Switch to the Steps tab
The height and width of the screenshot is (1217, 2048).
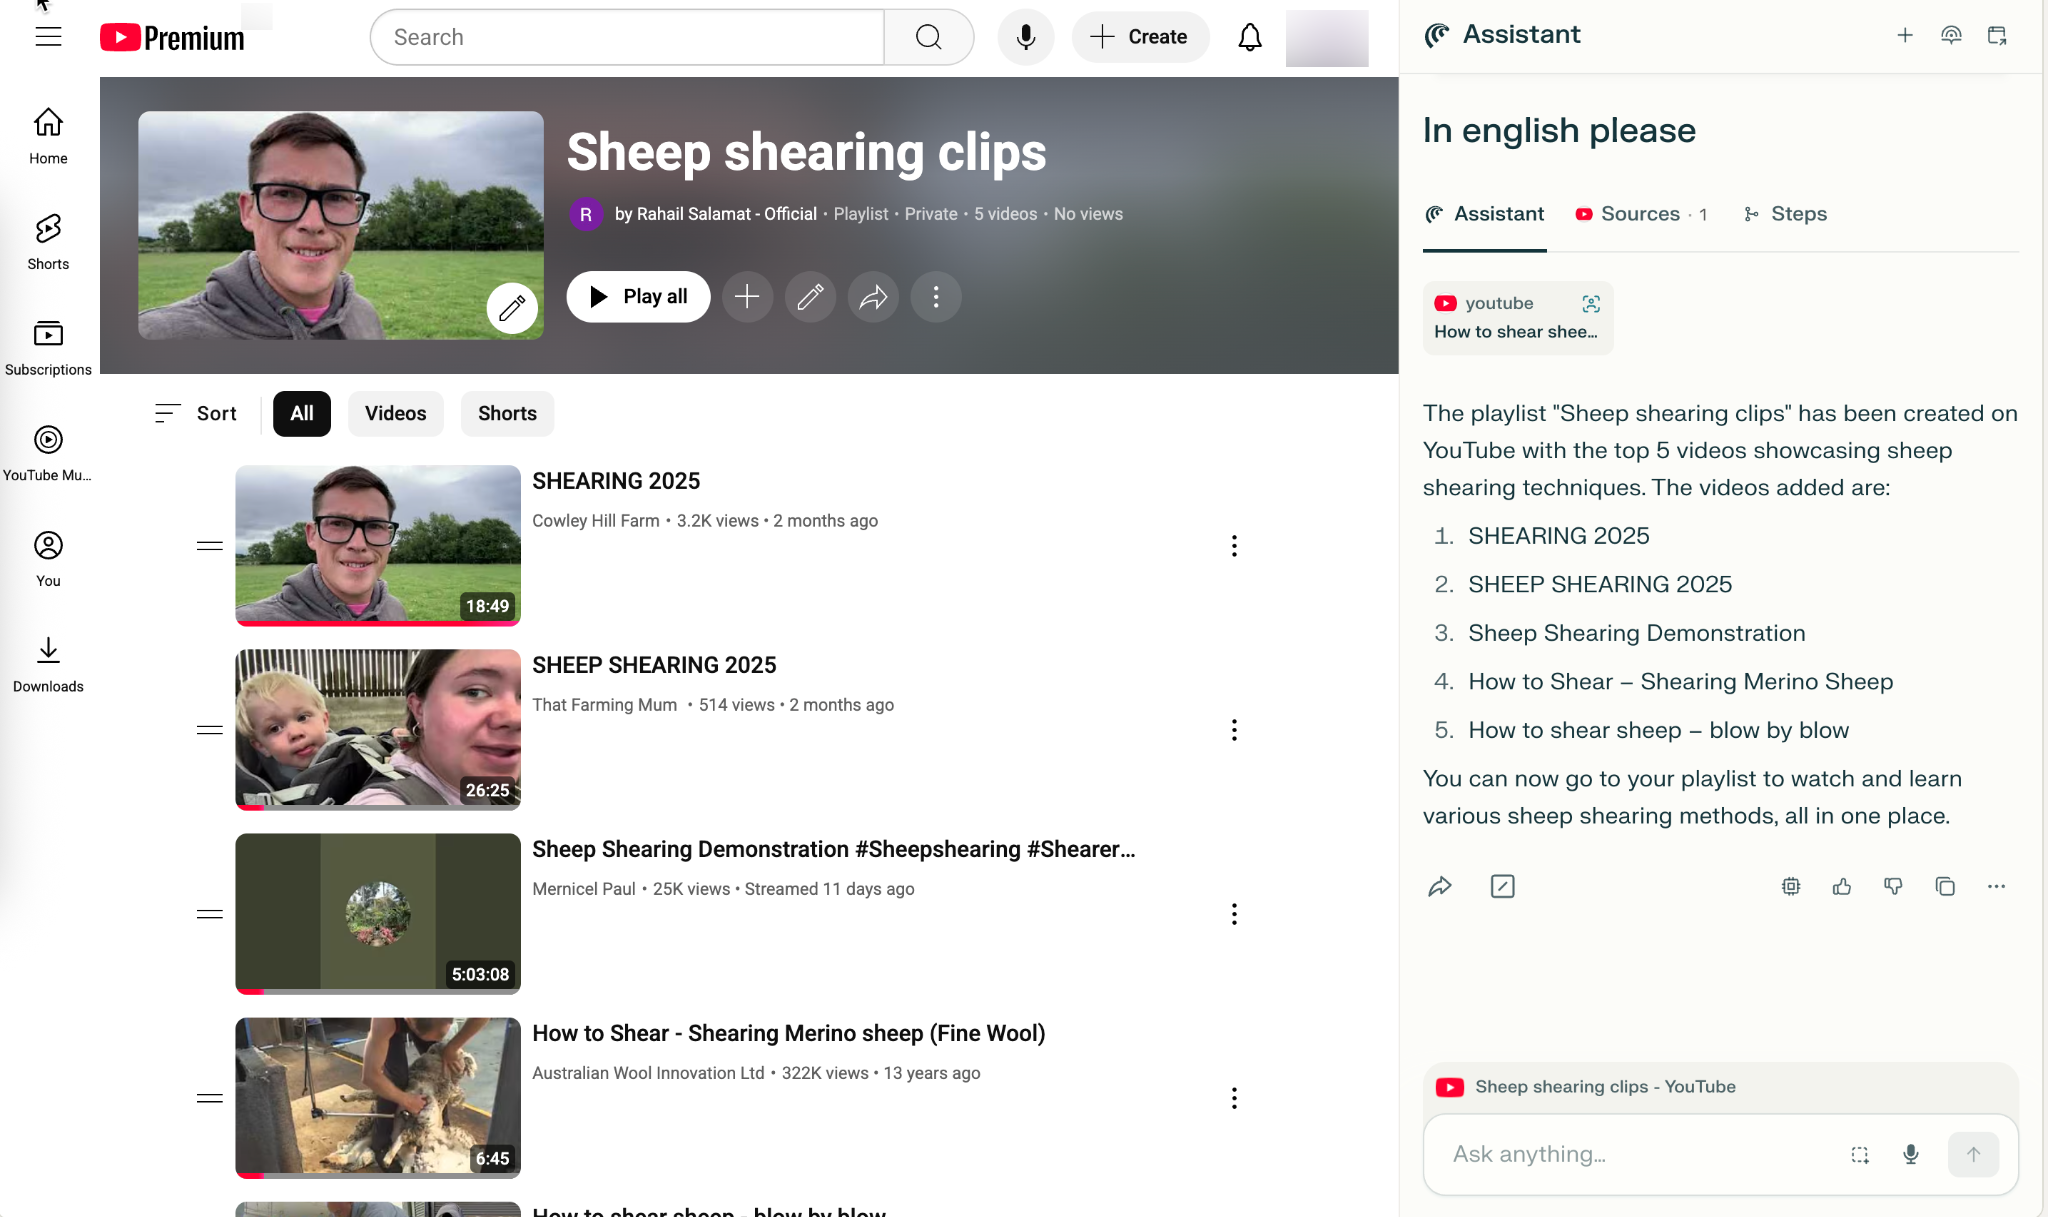1785,214
